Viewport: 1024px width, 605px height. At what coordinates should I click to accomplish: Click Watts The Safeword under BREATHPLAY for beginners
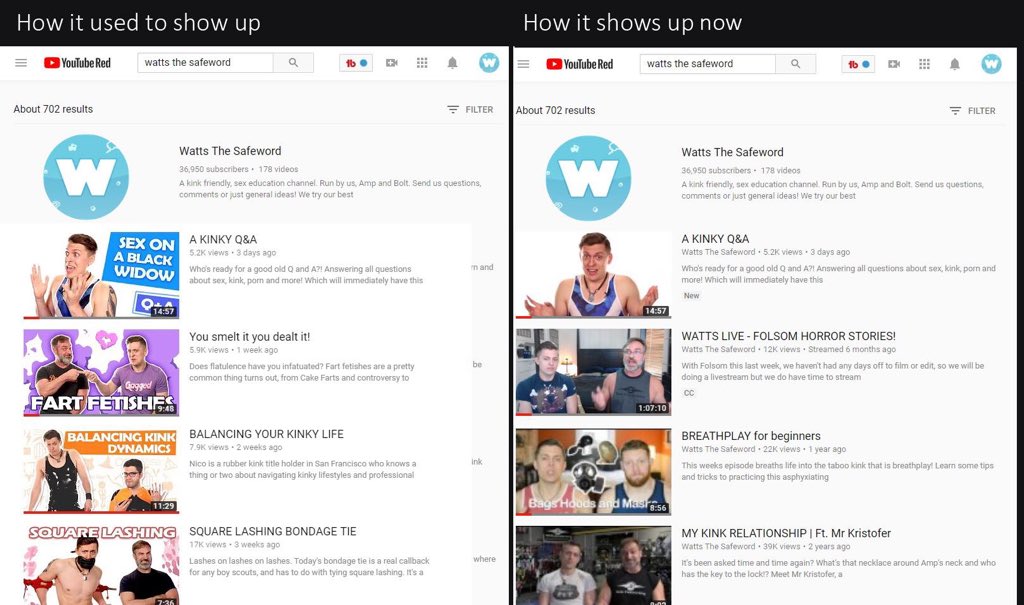tap(718, 450)
